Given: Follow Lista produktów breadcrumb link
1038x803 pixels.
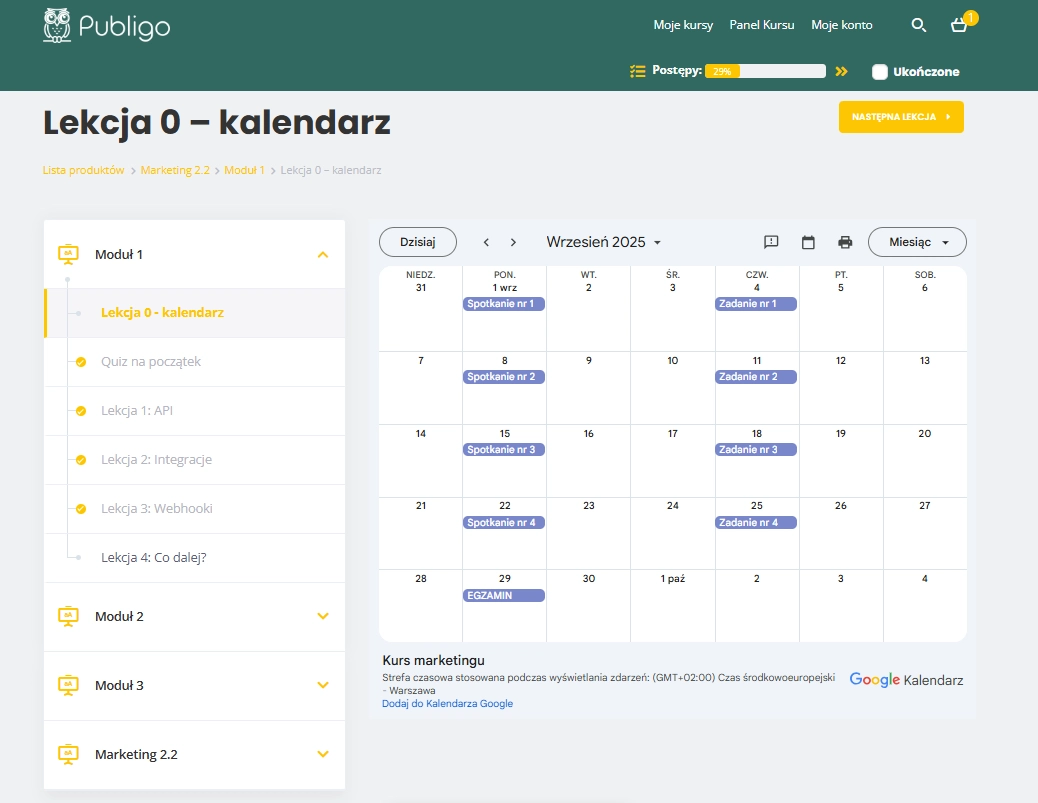Looking at the screenshot, I should pyautogui.click(x=83, y=170).
